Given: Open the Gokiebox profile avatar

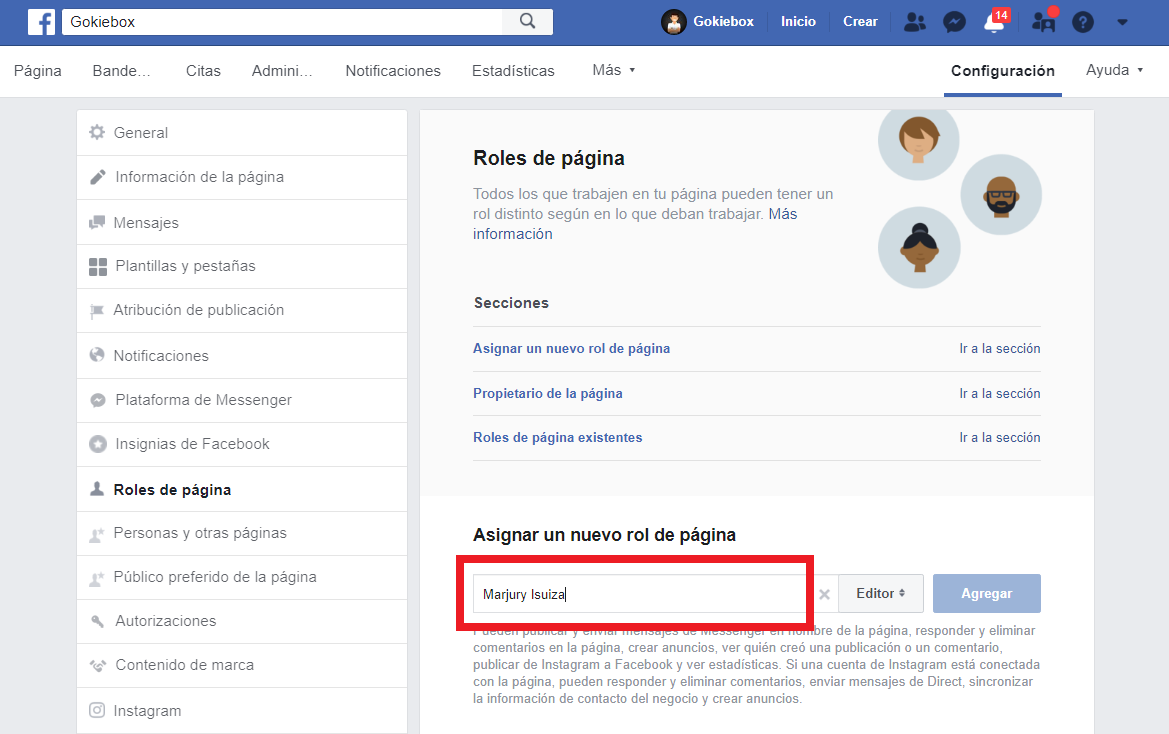Looking at the screenshot, I should pyautogui.click(x=673, y=22).
